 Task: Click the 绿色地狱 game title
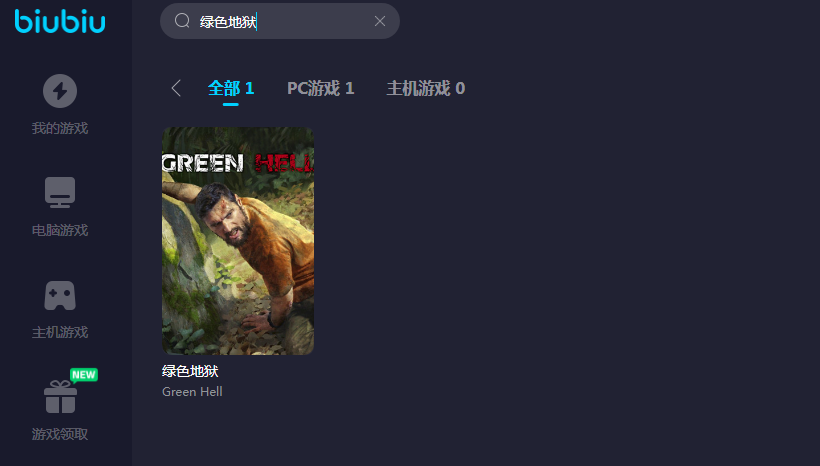pyautogui.click(x=190, y=371)
